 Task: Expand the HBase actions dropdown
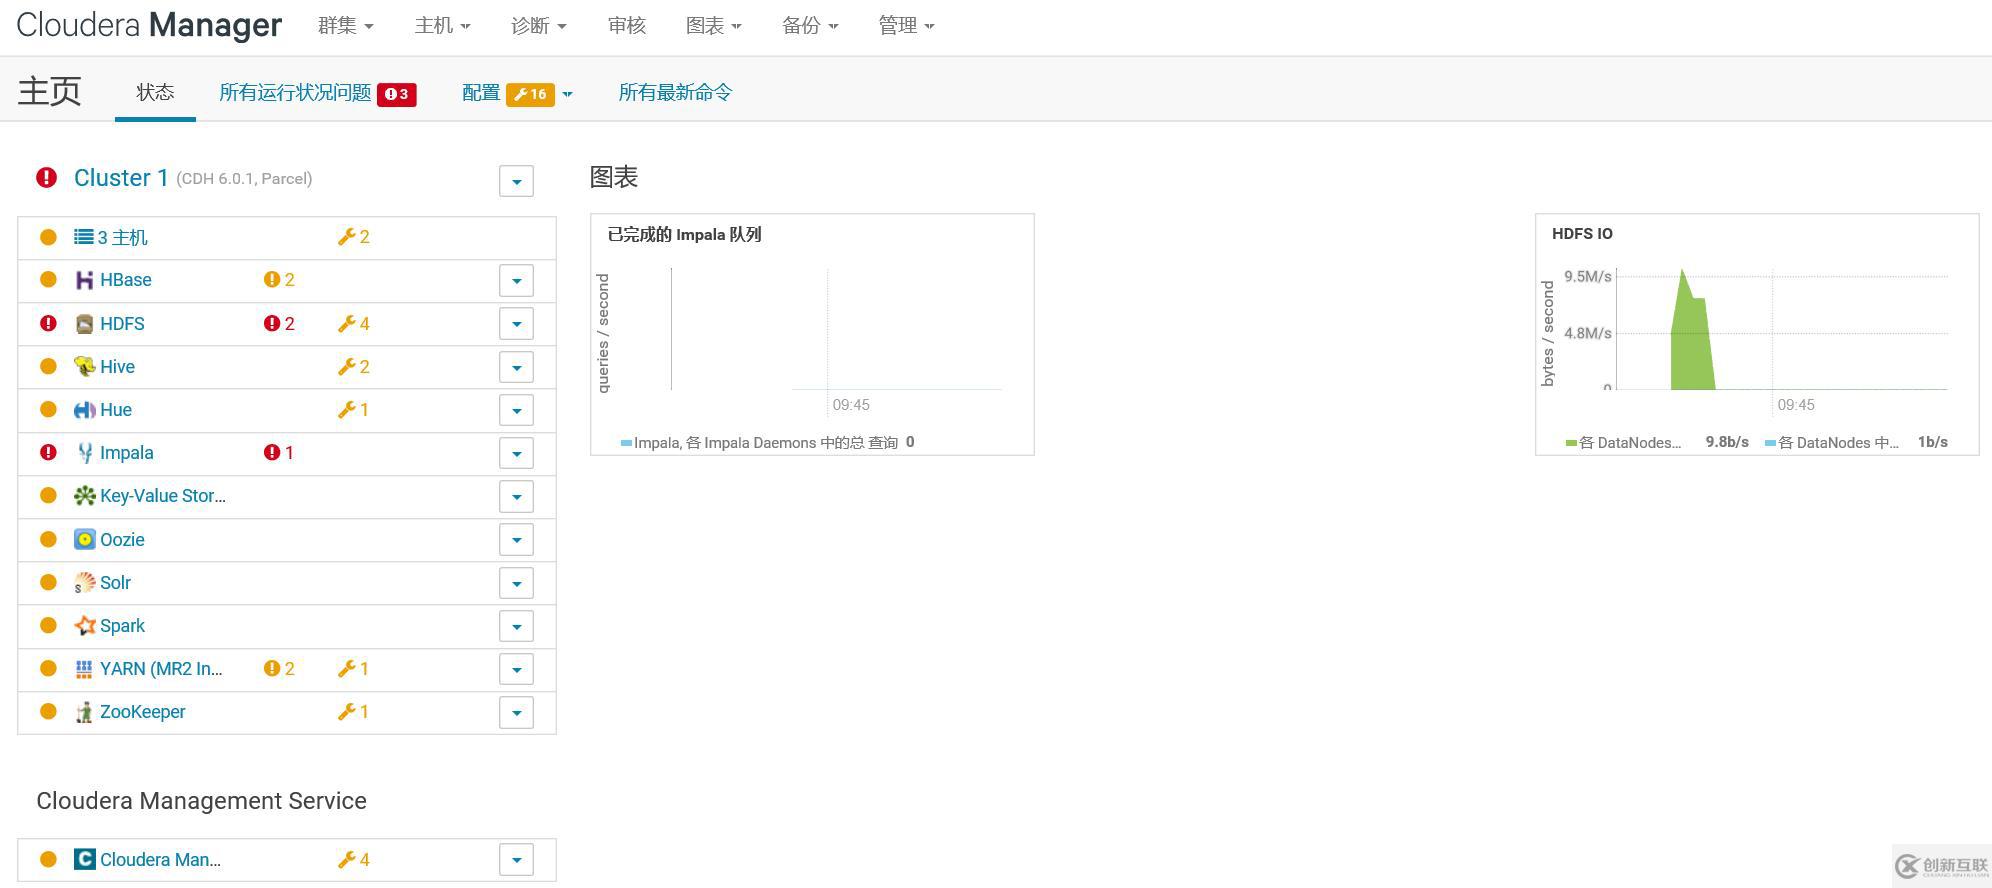[x=516, y=281]
